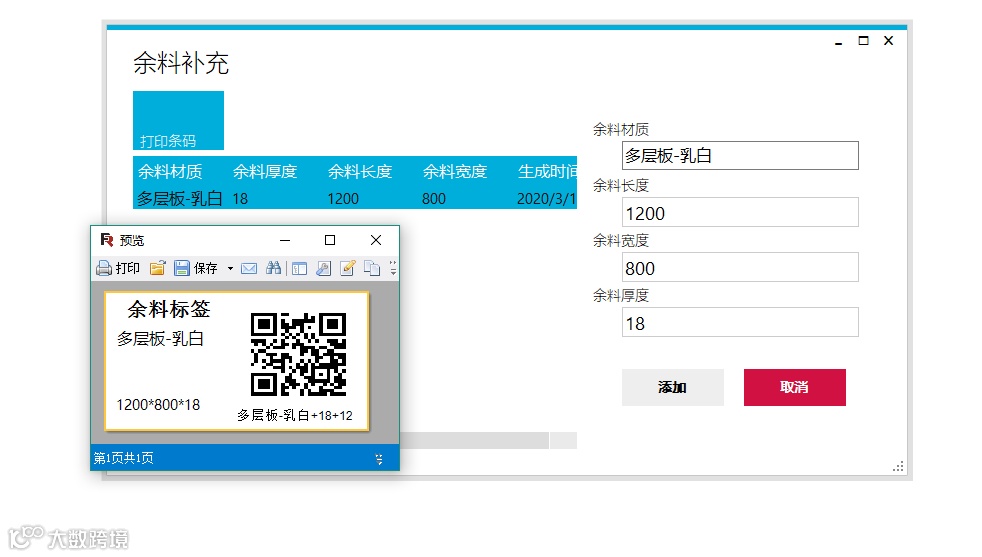The width and height of the screenshot is (982, 557).
Task: Close the 余料补充 main window
Action: tap(889, 41)
